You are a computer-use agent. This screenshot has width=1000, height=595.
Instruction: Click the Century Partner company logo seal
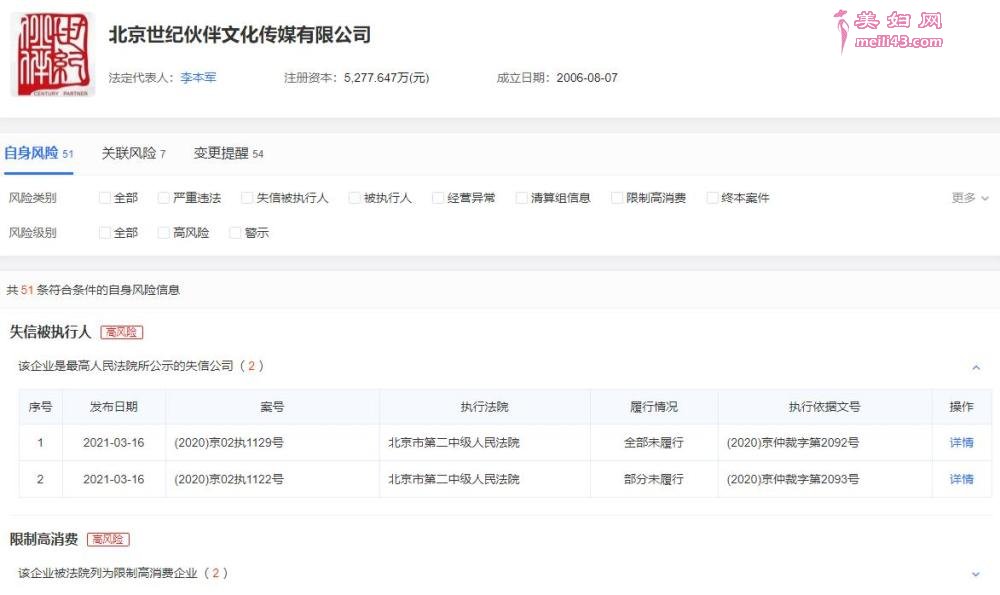pyautogui.click(x=52, y=55)
